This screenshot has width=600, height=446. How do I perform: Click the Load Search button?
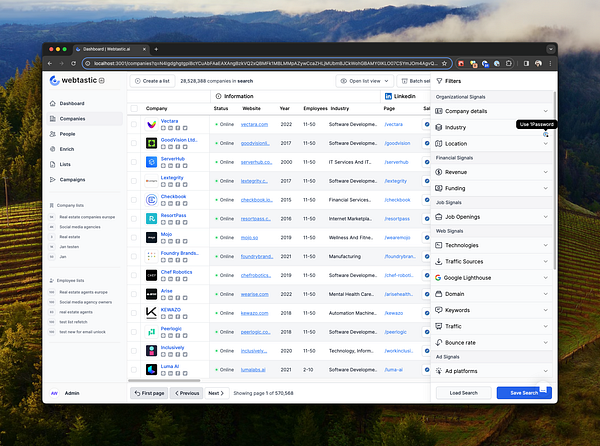coord(463,393)
